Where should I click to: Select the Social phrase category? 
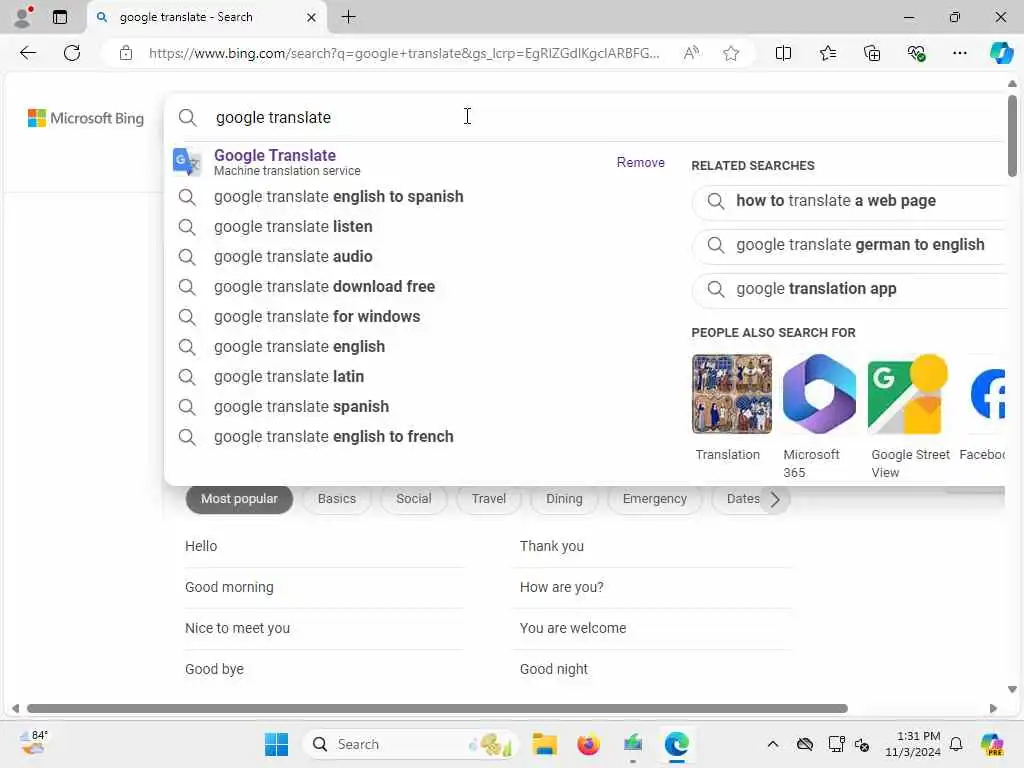click(413, 499)
